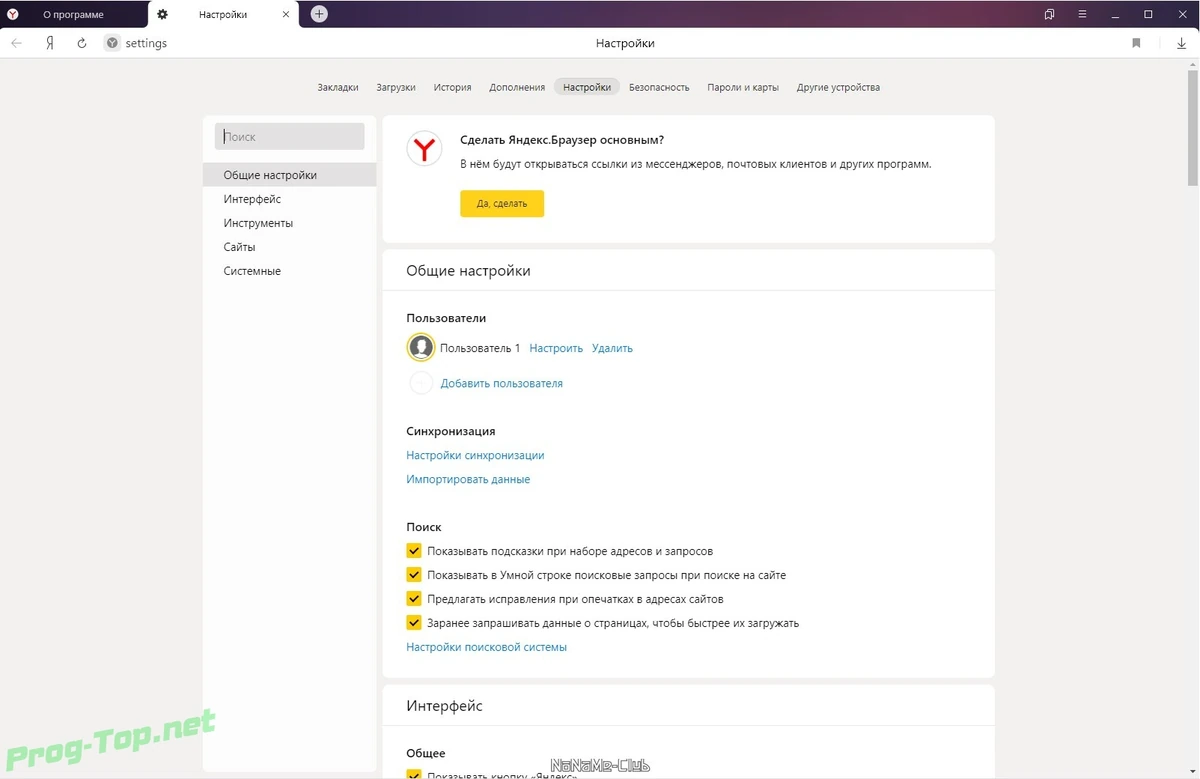This screenshot has height=779, width=1200.
Task: Click the site info icon in address bar
Action: (112, 44)
